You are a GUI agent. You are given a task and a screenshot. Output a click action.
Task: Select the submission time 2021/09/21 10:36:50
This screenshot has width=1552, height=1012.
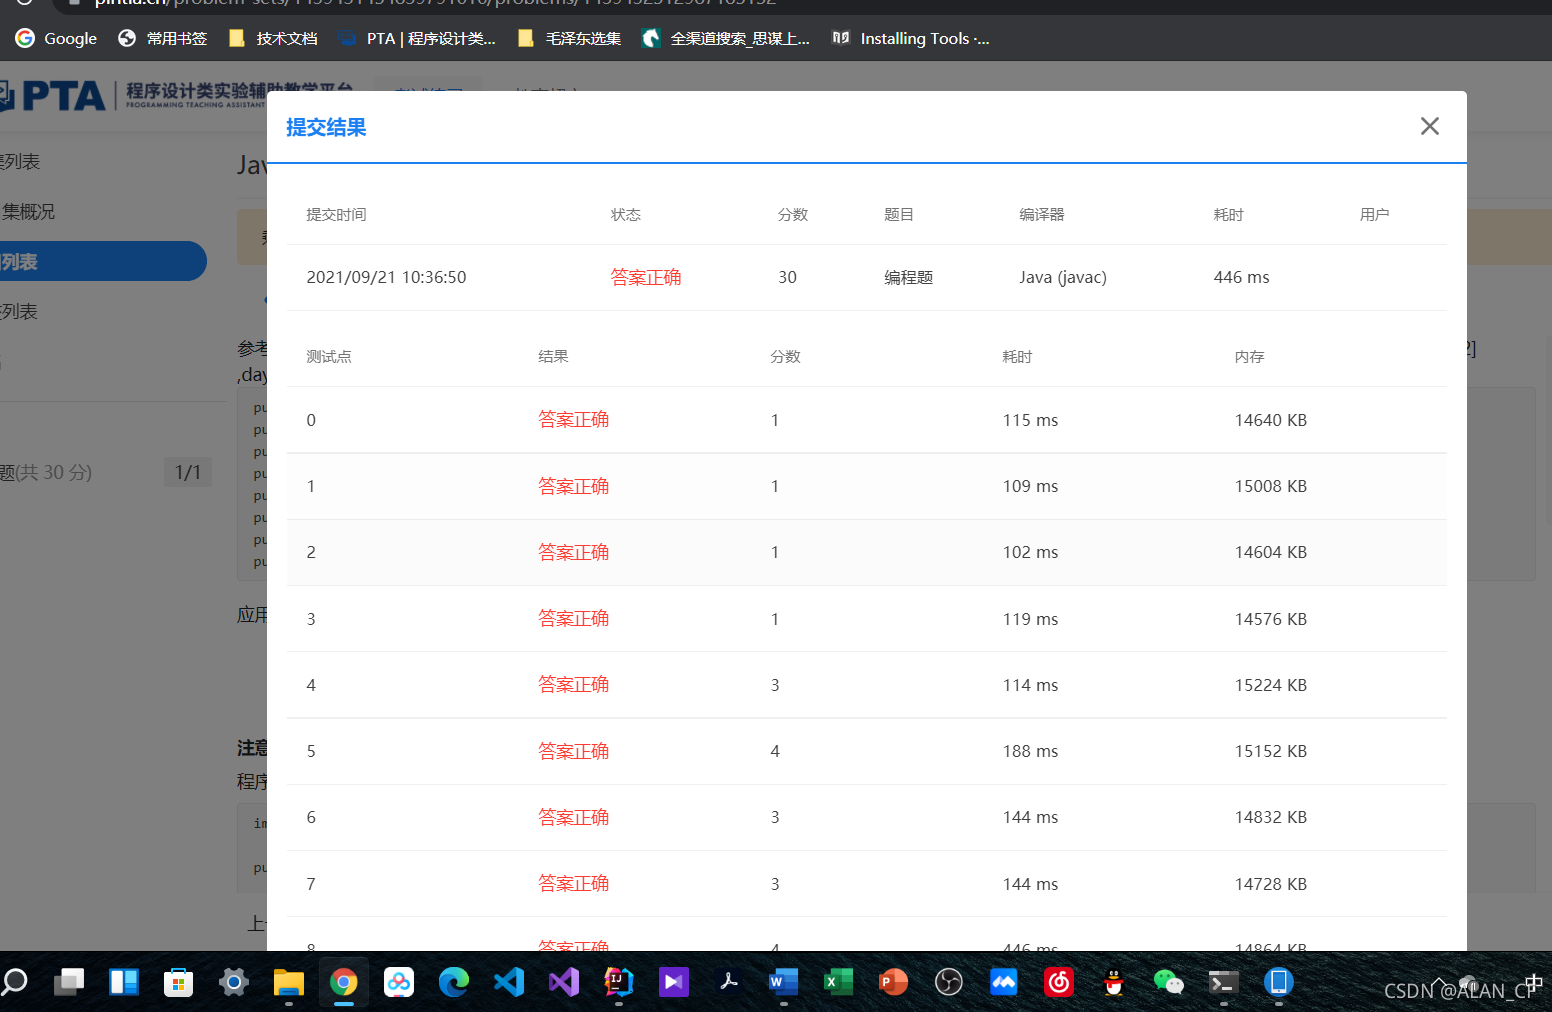tap(386, 277)
